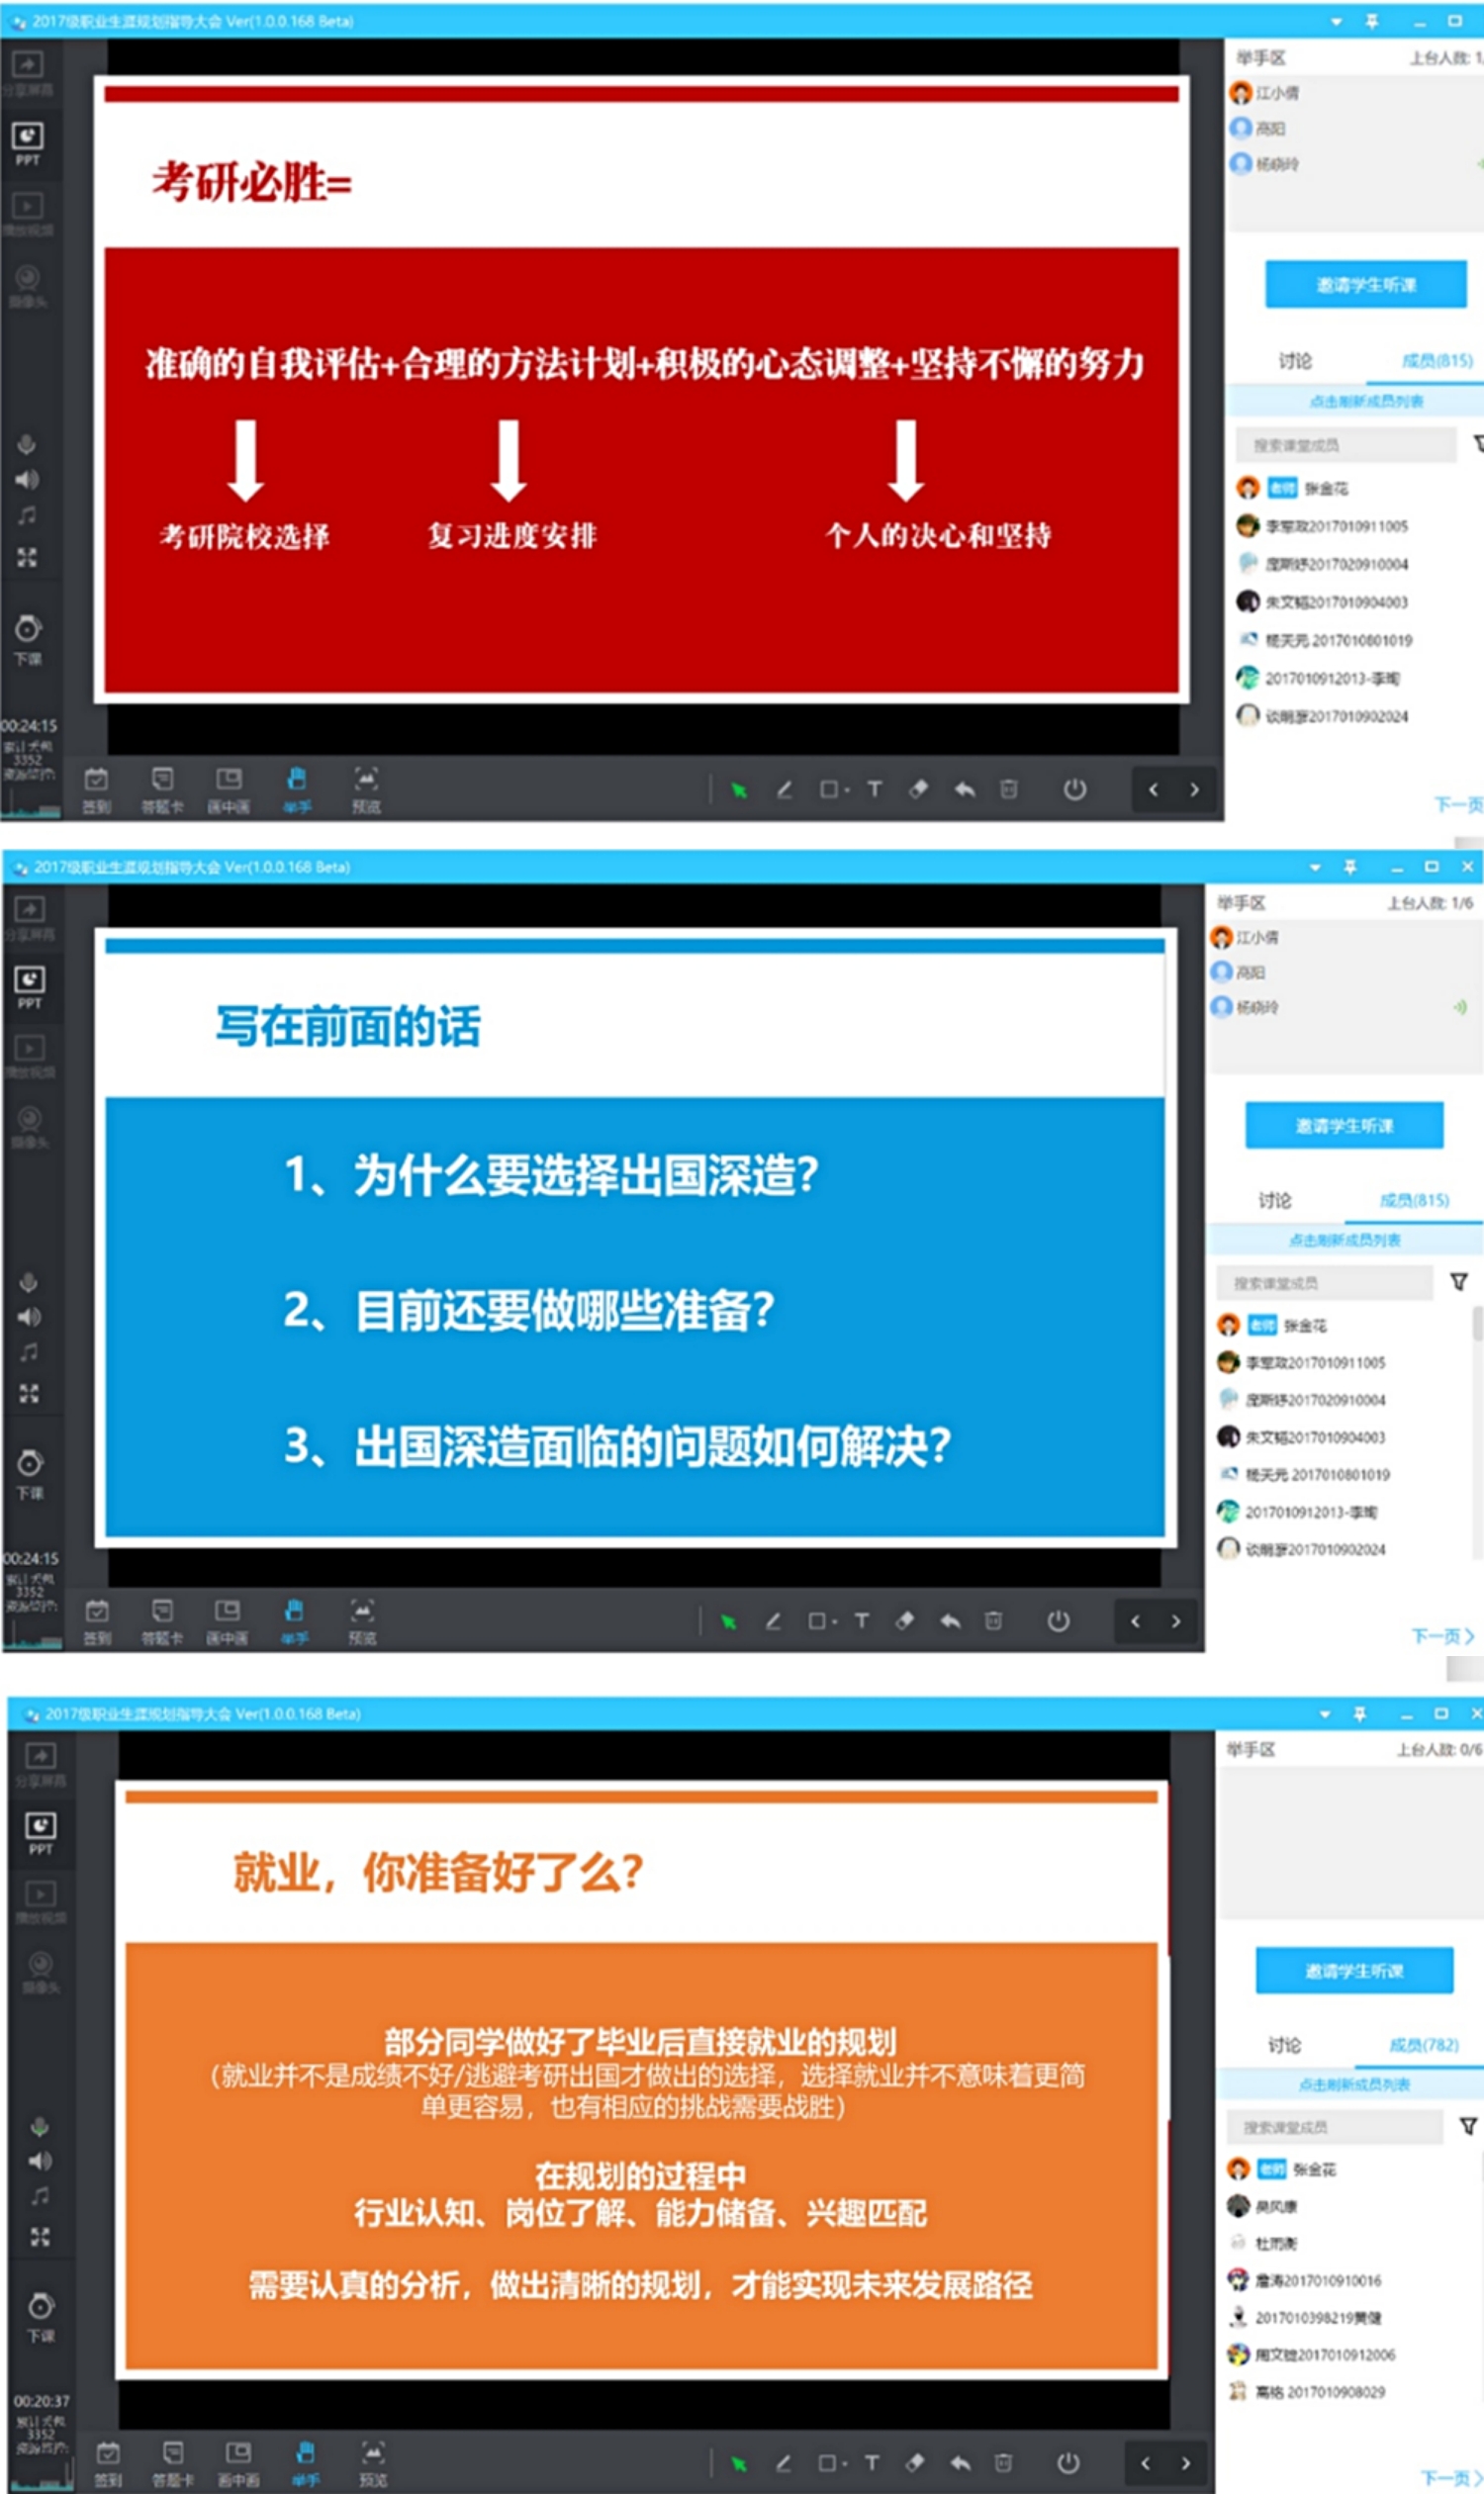The image size is (1484, 2494).
Task: Open the member filter funnel in the 成员(815) blue-slide window
Action: click(x=1458, y=1281)
